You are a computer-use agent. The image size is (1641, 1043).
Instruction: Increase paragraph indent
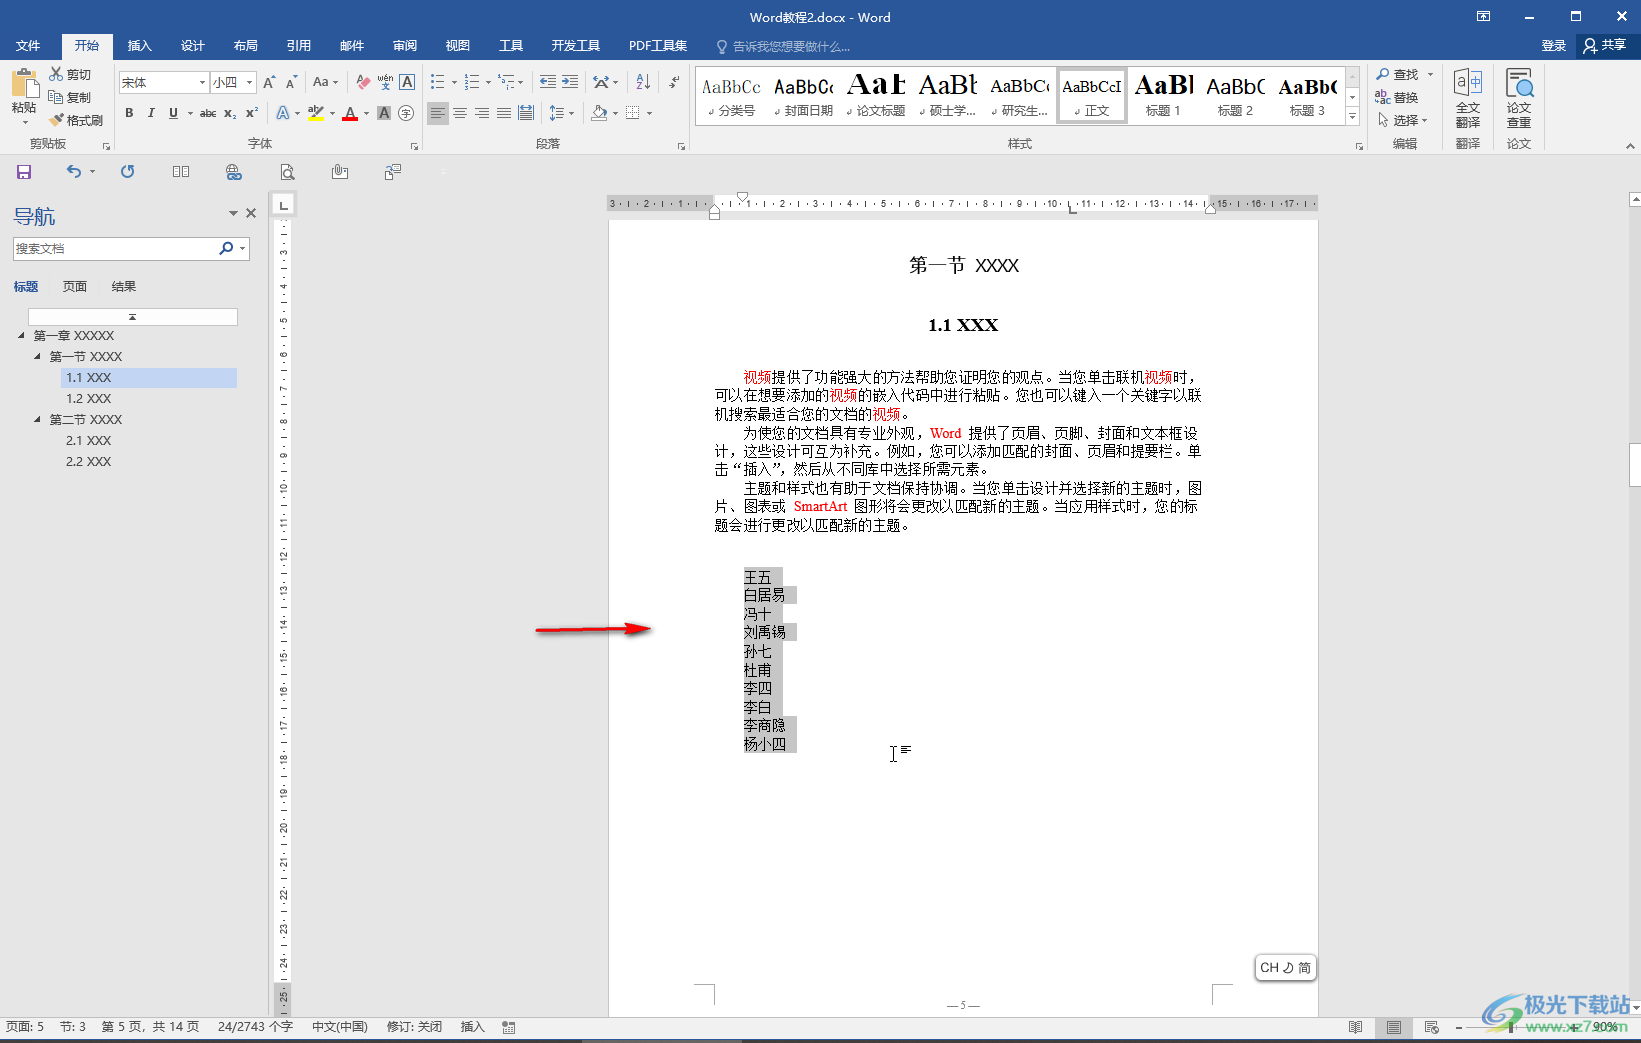click(570, 82)
